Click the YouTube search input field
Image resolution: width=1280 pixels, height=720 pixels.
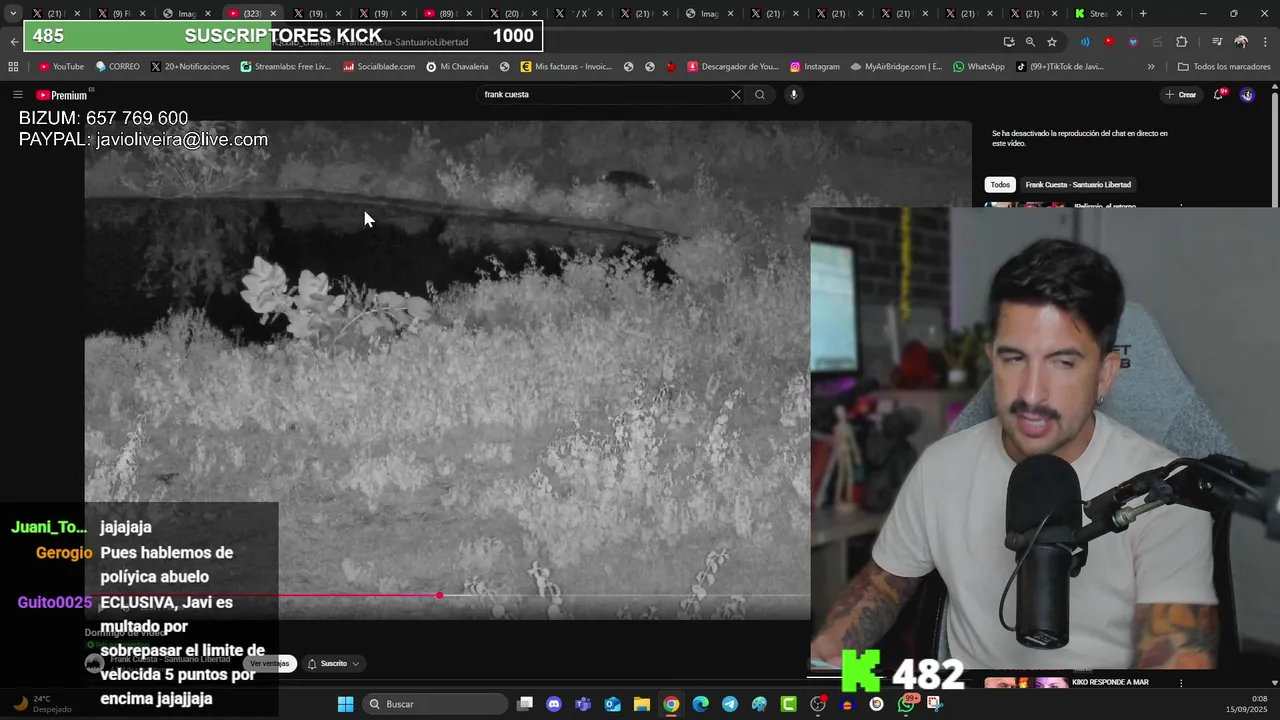click(605, 95)
